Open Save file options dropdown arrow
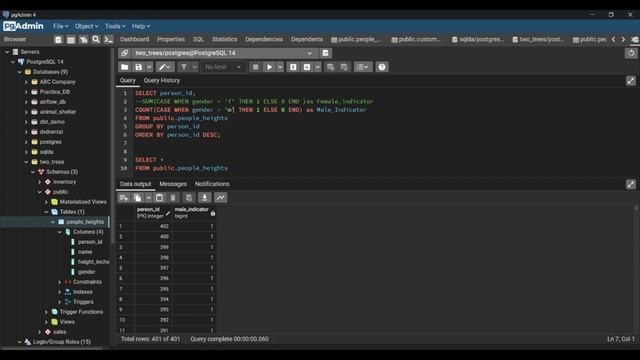 point(149,67)
